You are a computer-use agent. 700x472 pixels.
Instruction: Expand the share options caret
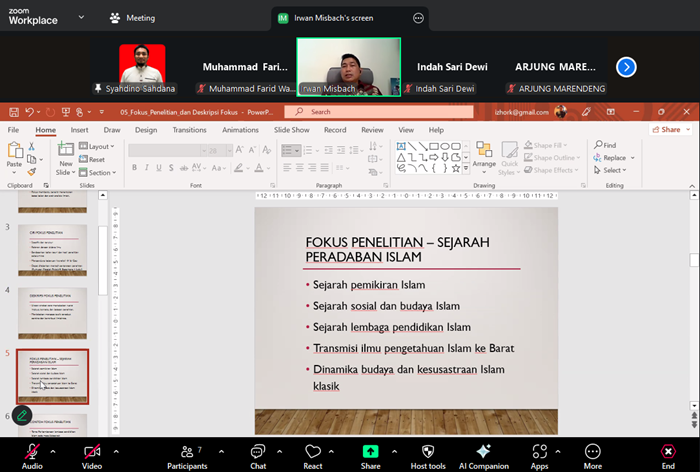point(395,451)
